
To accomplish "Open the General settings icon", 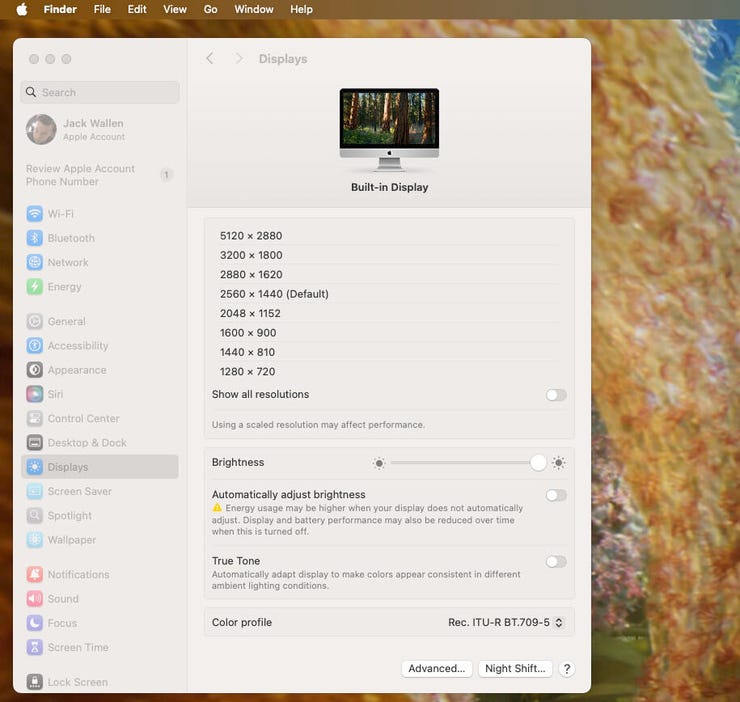I will (x=34, y=321).
